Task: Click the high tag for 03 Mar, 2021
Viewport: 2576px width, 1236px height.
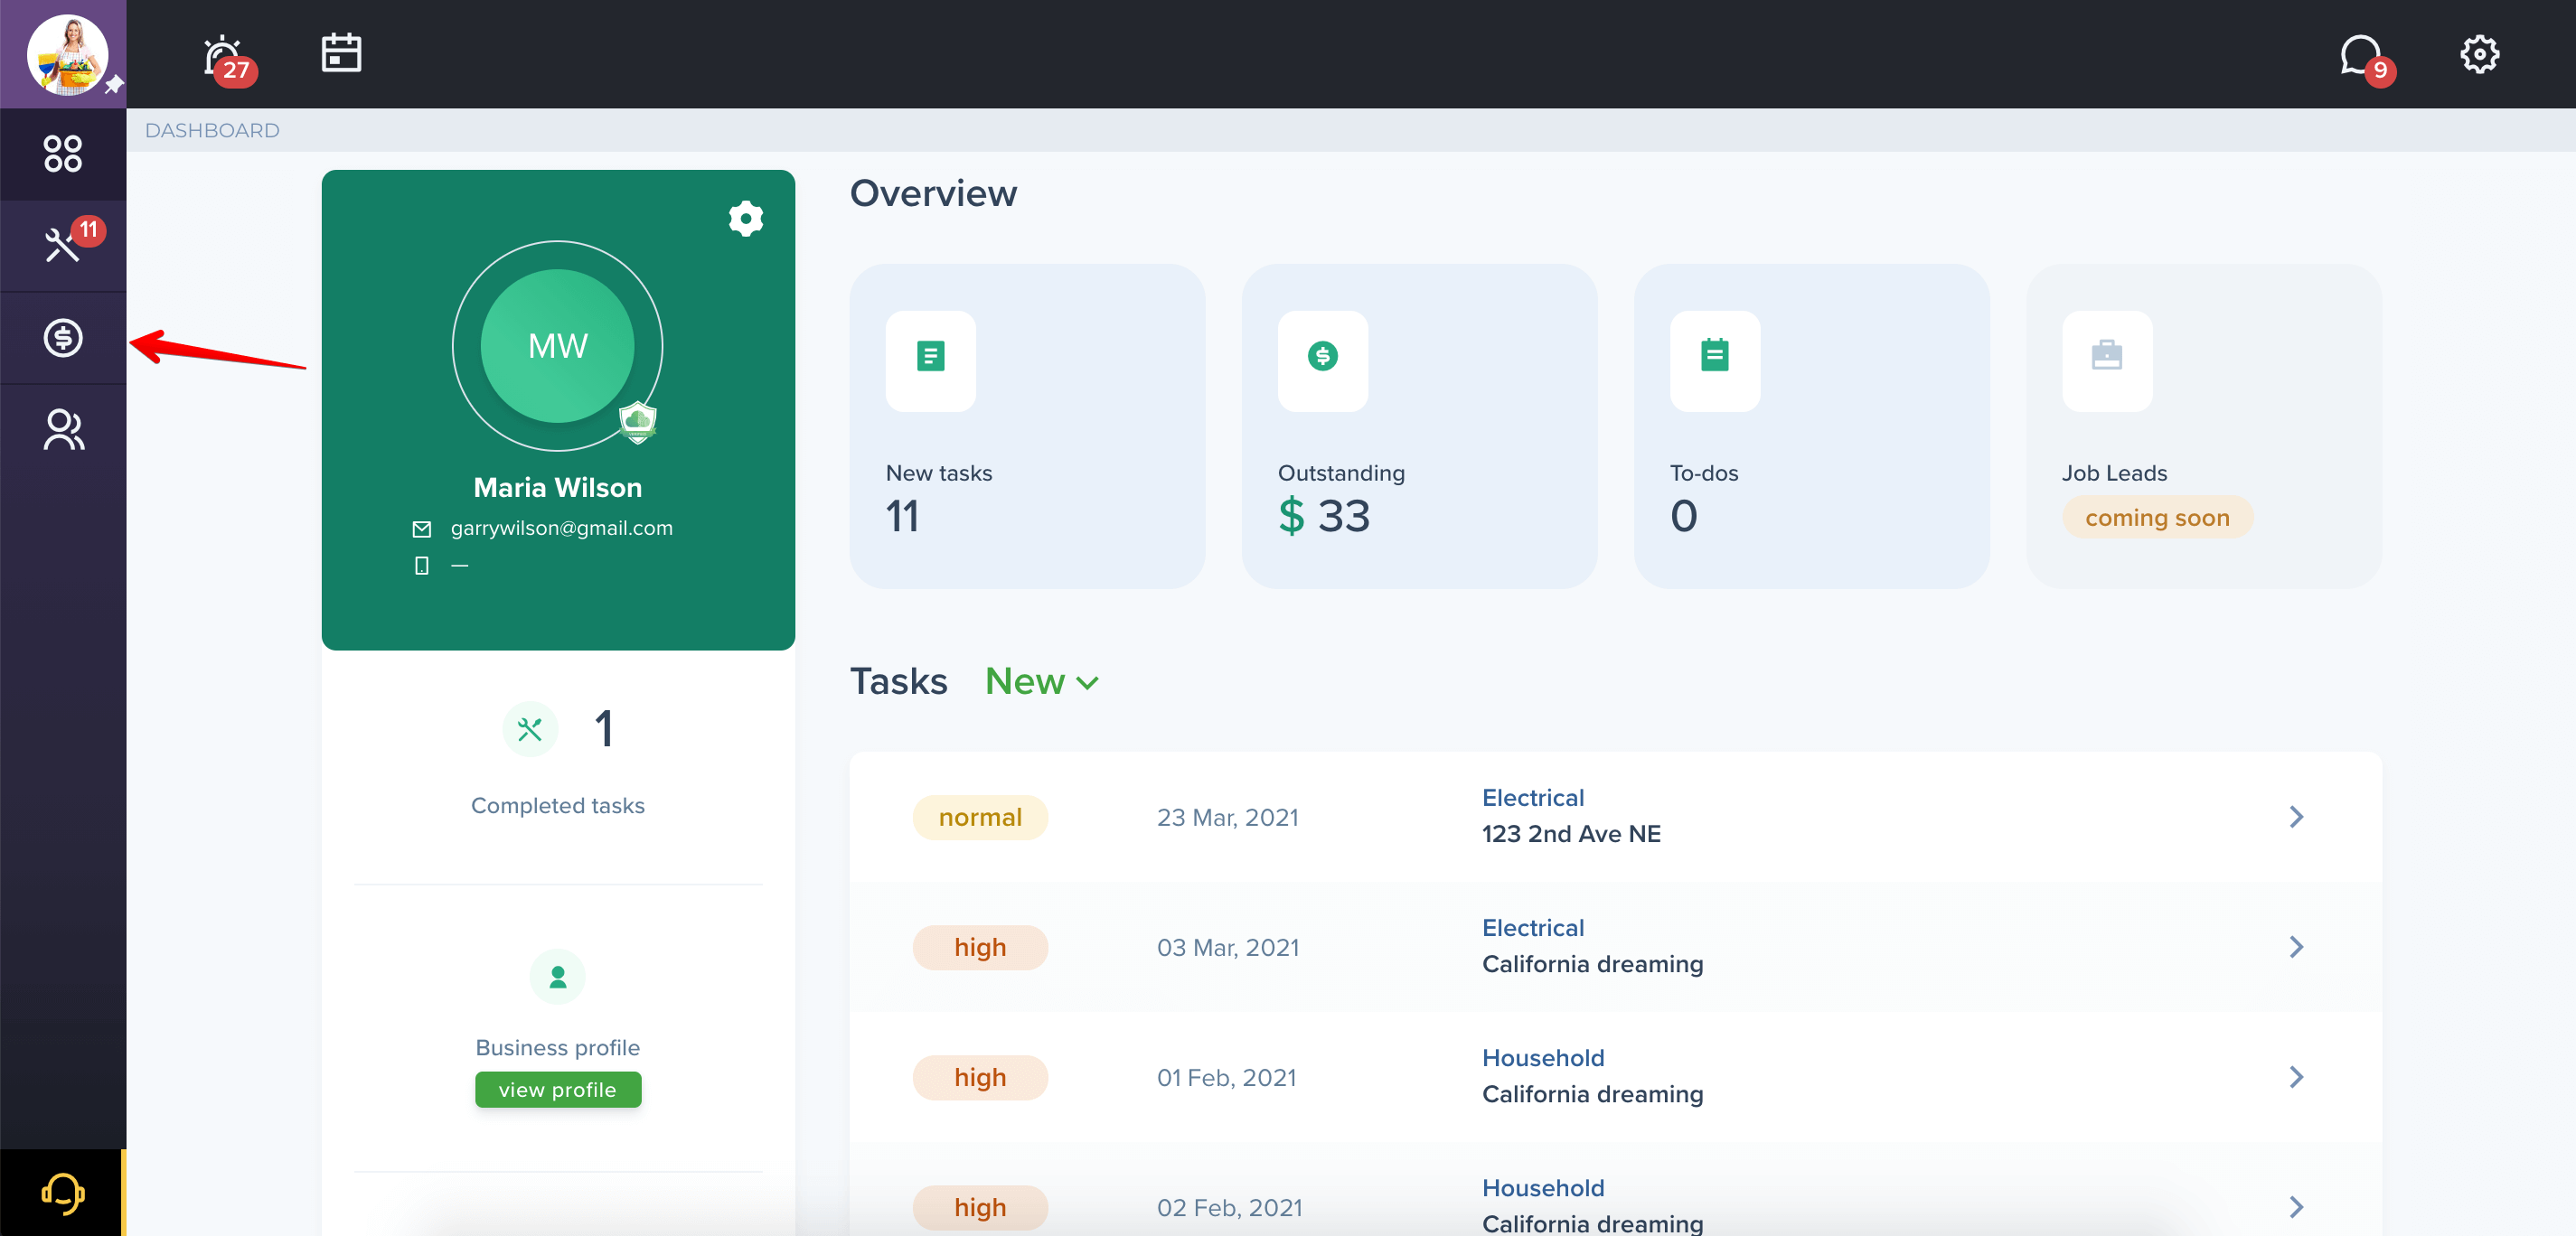Action: click(x=979, y=947)
